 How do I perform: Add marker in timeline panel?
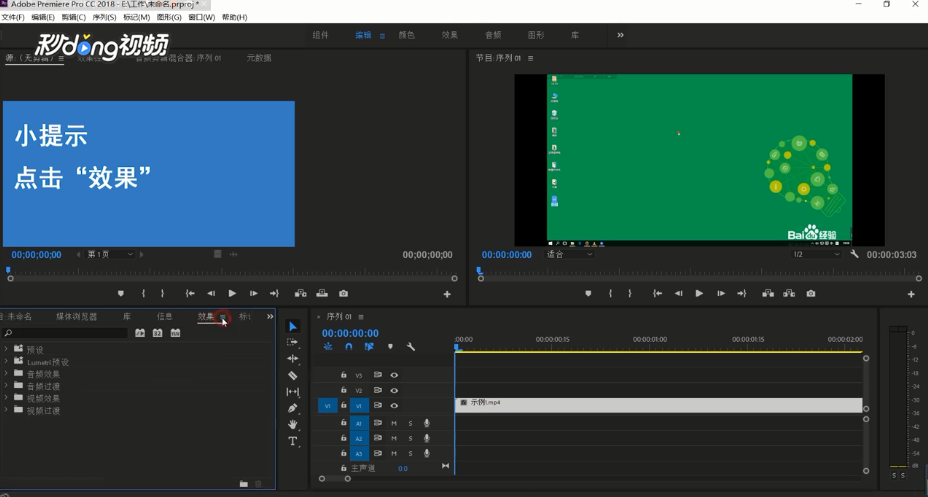[390, 347]
